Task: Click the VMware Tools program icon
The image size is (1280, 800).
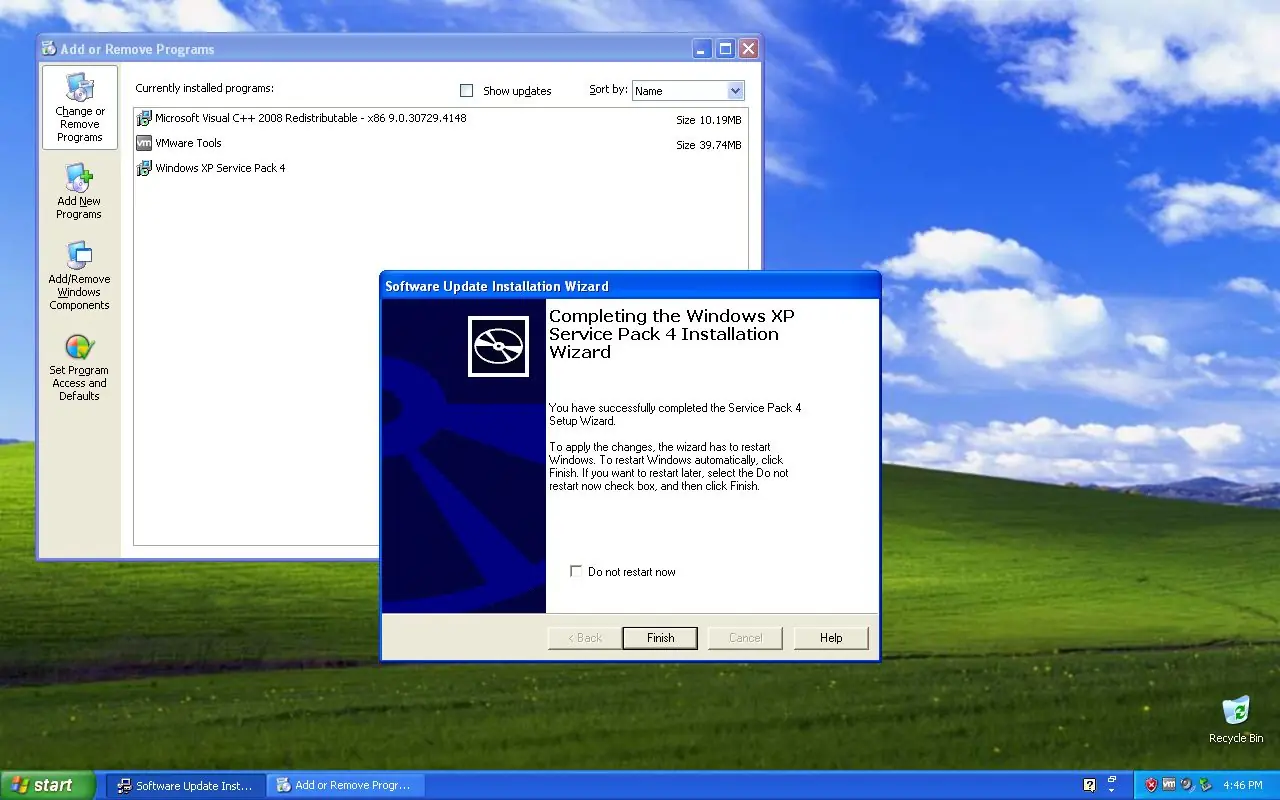Action: 144,143
